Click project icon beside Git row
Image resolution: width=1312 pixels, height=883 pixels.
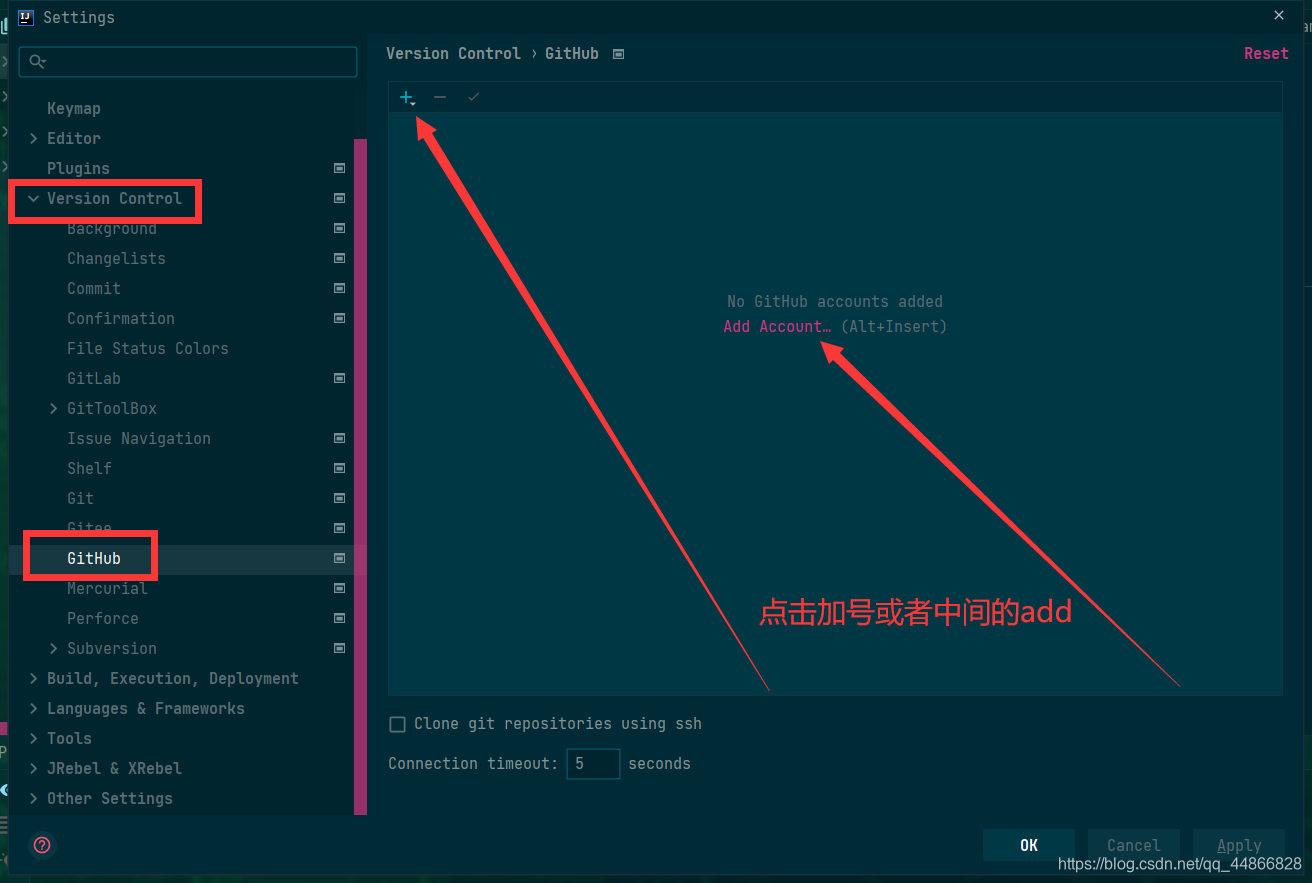[339, 498]
